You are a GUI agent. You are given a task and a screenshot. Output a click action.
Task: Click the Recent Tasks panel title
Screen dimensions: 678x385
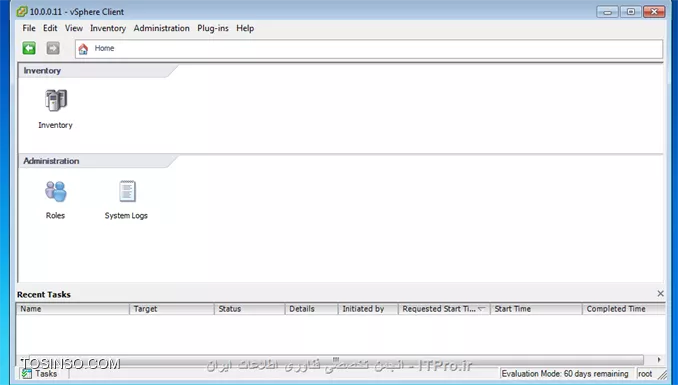pos(44,295)
